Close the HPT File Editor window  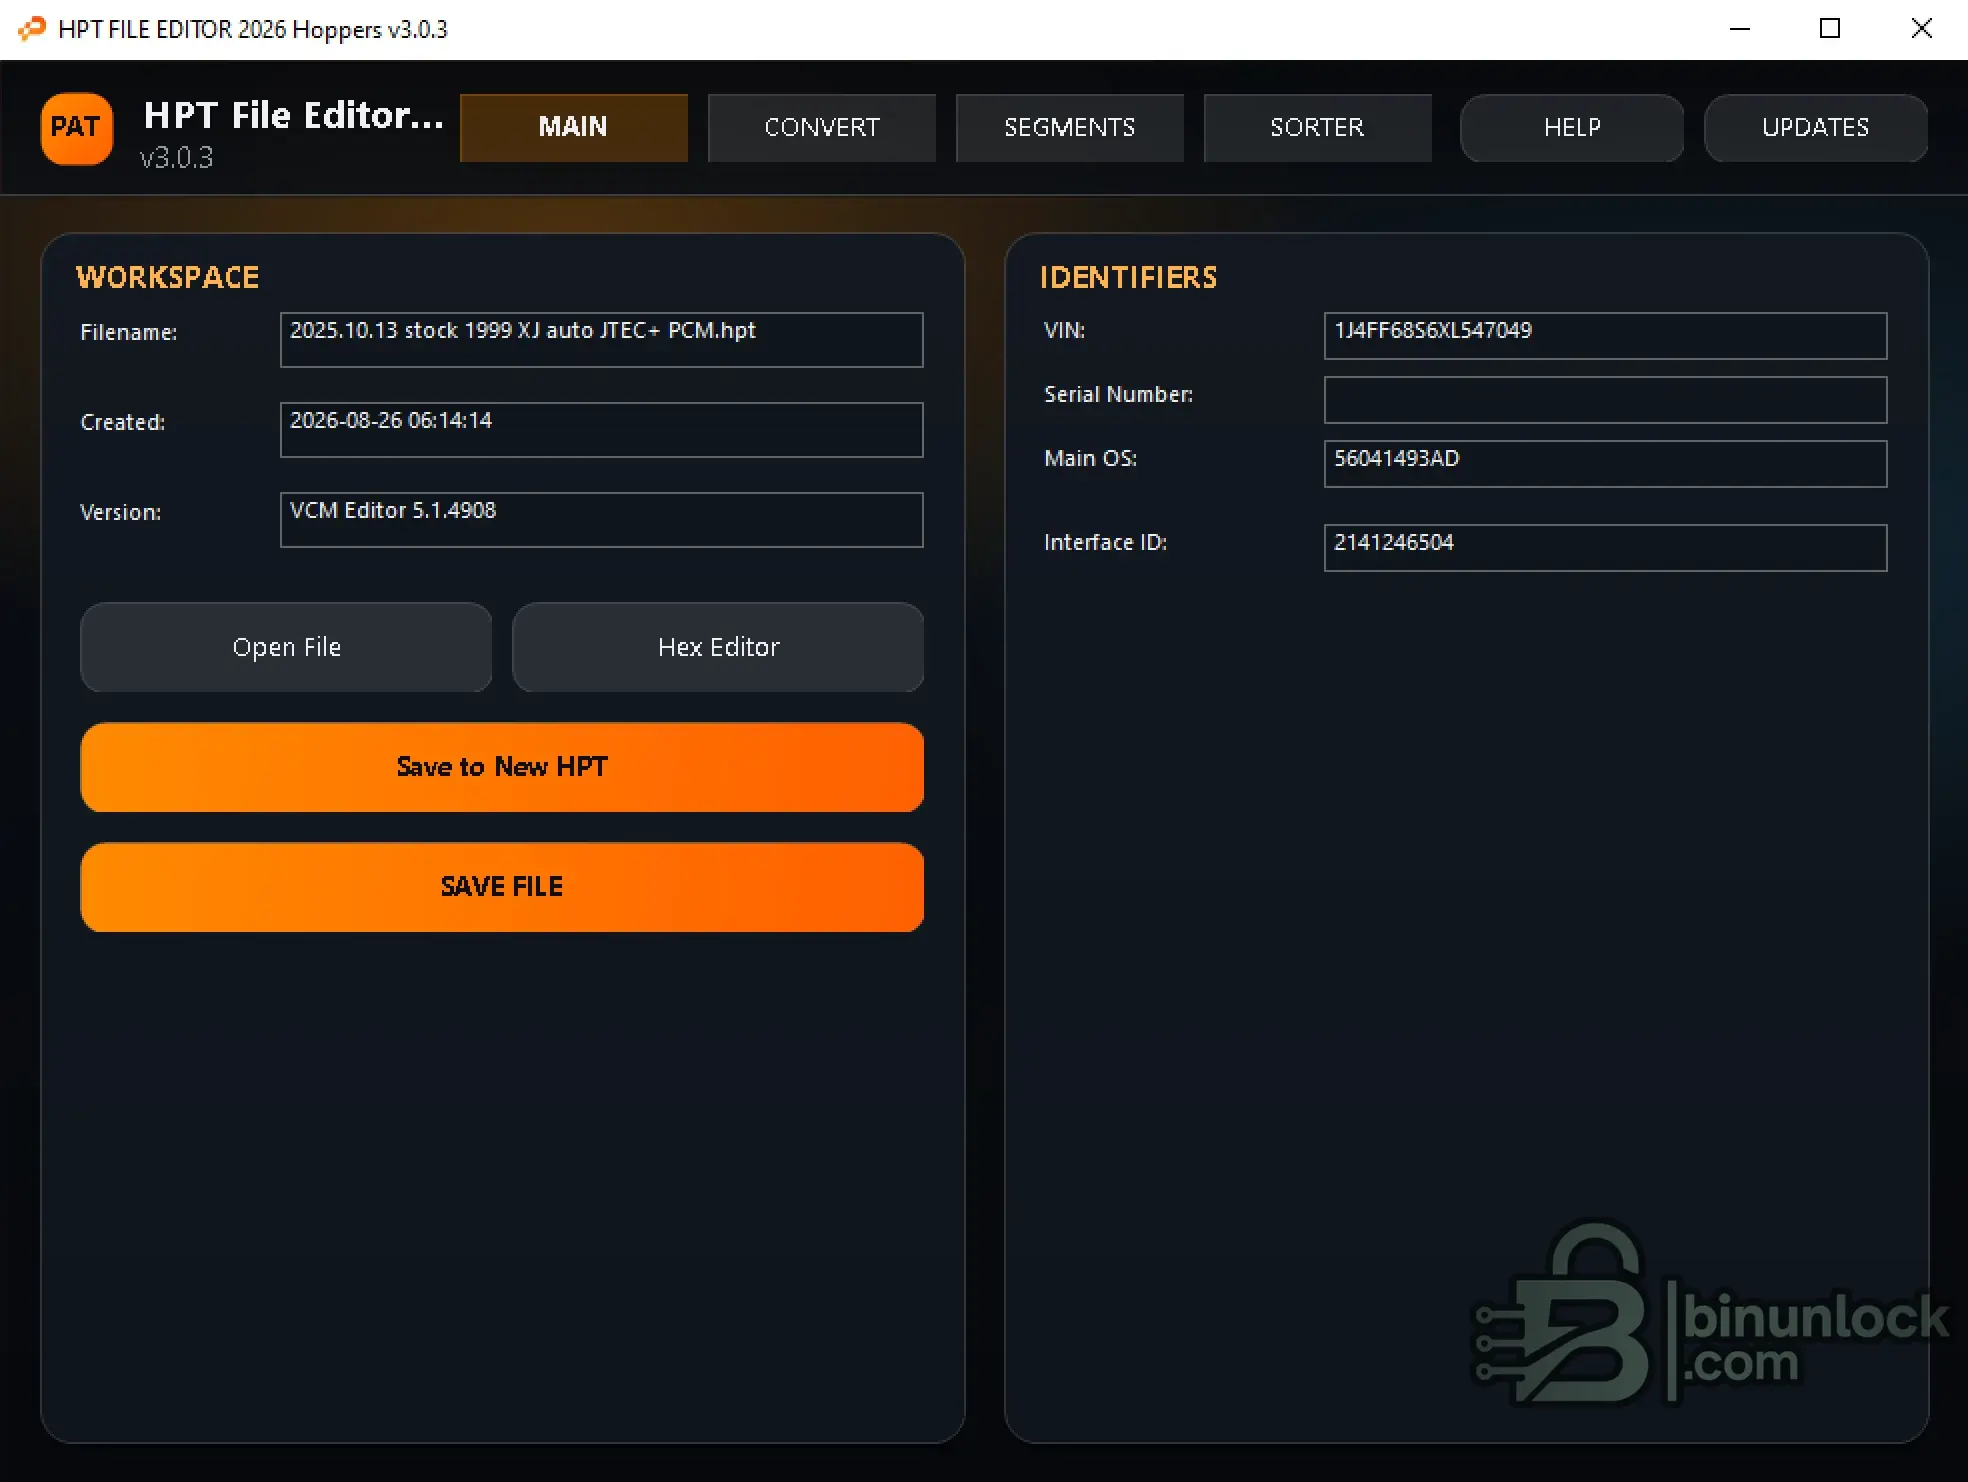pyautogui.click(x=1921, y=29)
